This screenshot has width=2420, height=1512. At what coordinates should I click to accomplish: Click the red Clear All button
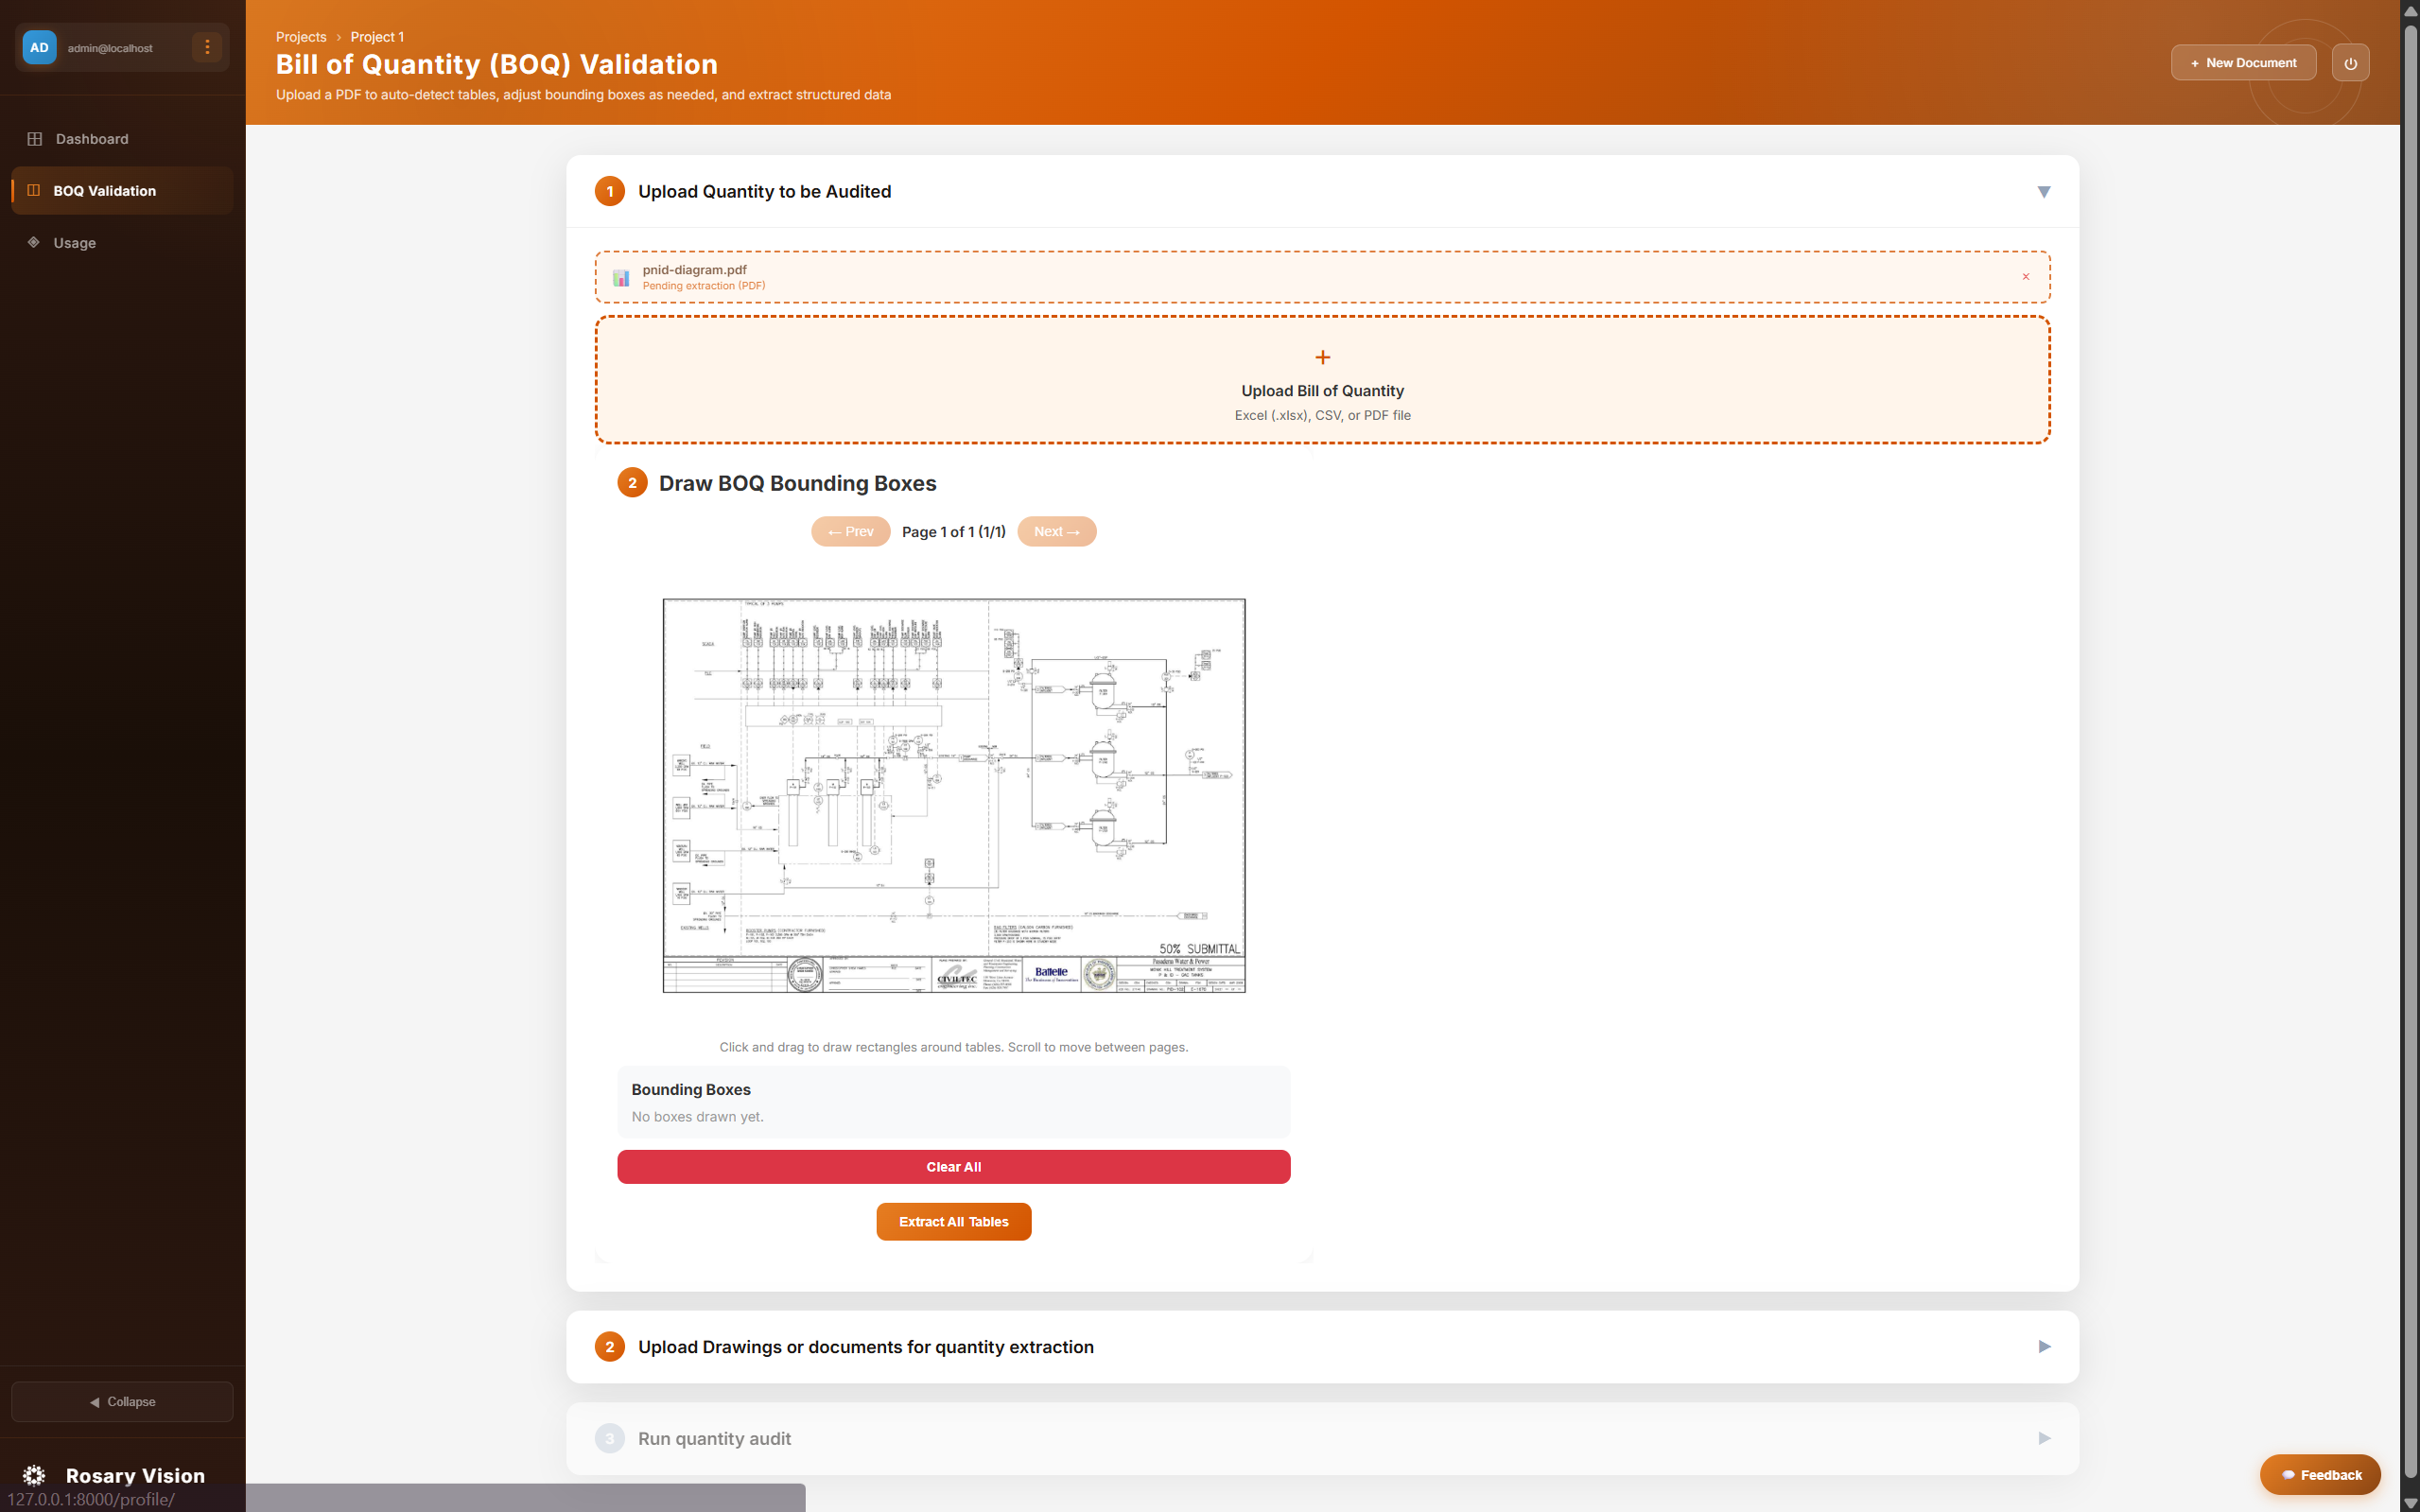[953, 1167]
